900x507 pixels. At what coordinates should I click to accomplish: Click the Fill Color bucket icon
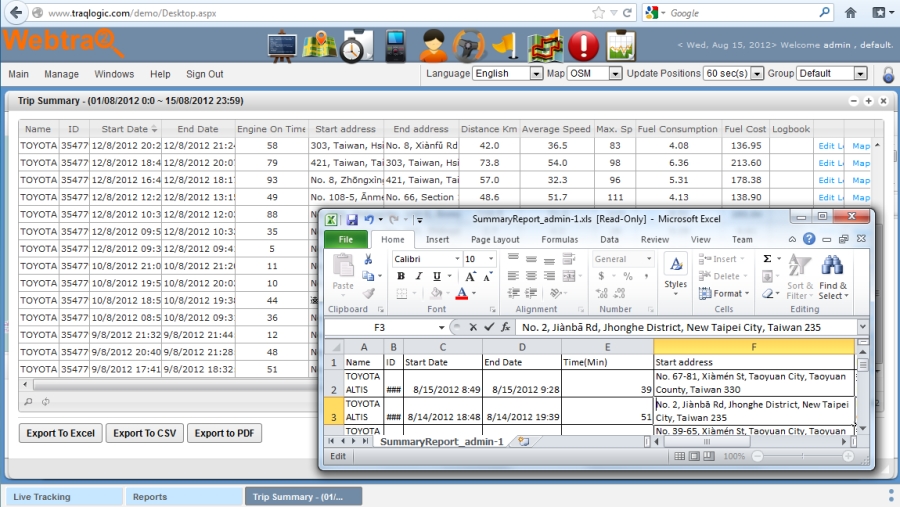436,293
